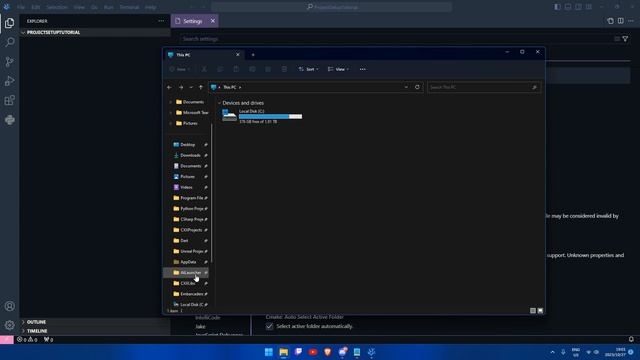The width and height of the screenshot is (640, 360).
Task: Switch to large icons view in File Explorer
Action: 540,311
